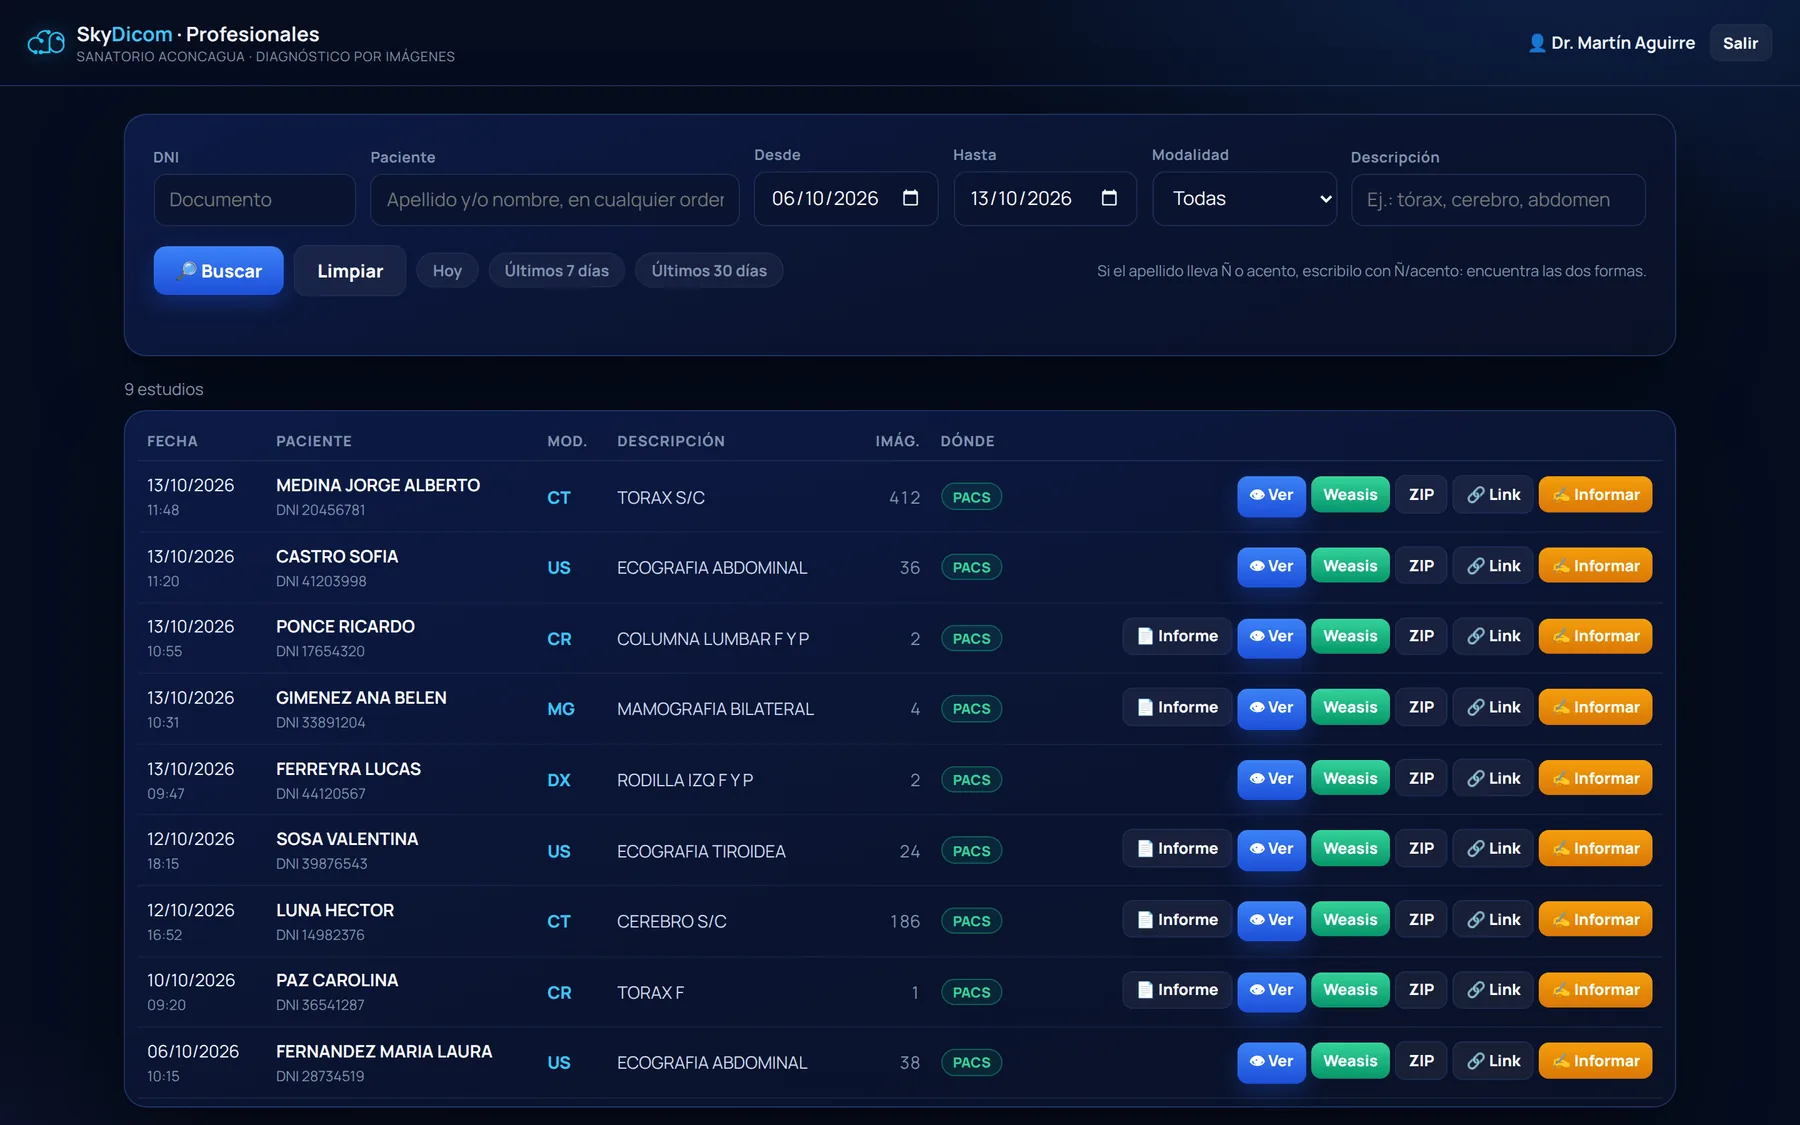Click the Buscar search button

point(218,271)
